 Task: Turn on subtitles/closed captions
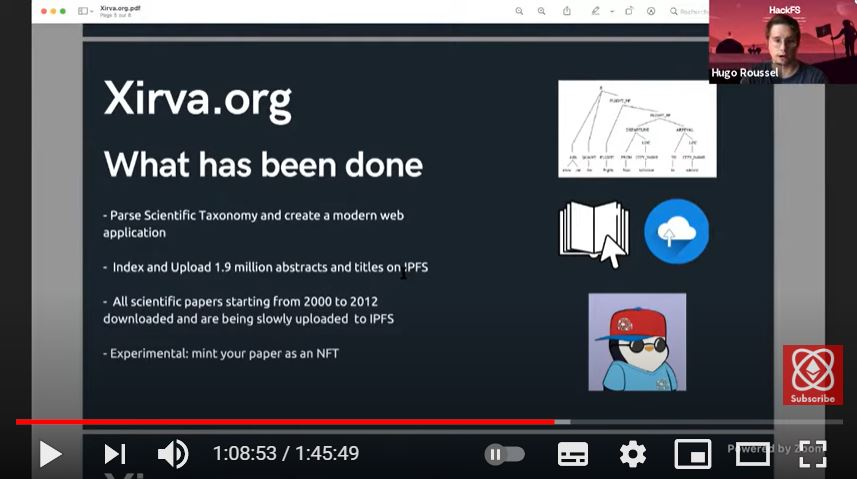(573, 454)
